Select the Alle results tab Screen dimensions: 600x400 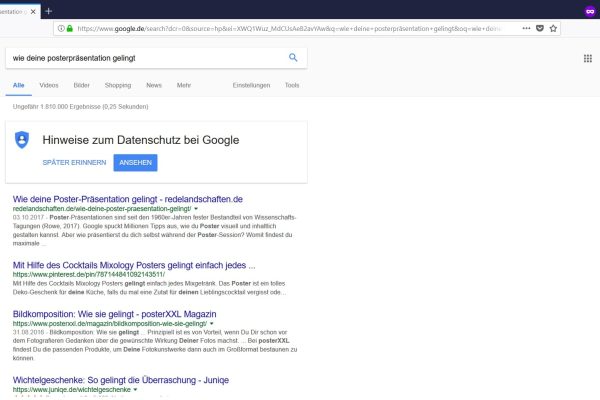click(18, 85)
